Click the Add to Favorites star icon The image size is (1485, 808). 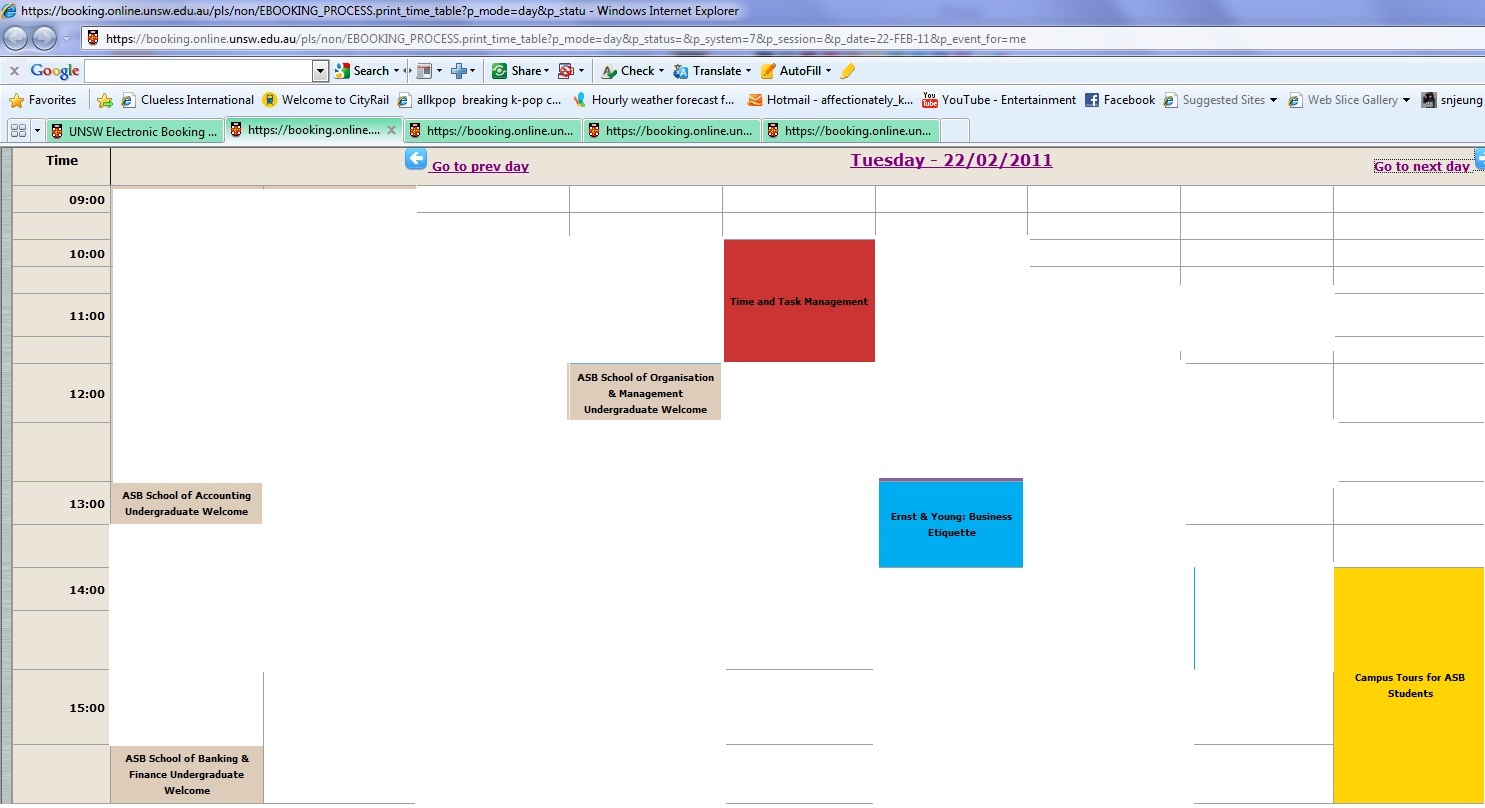click(x=105, y=100)
